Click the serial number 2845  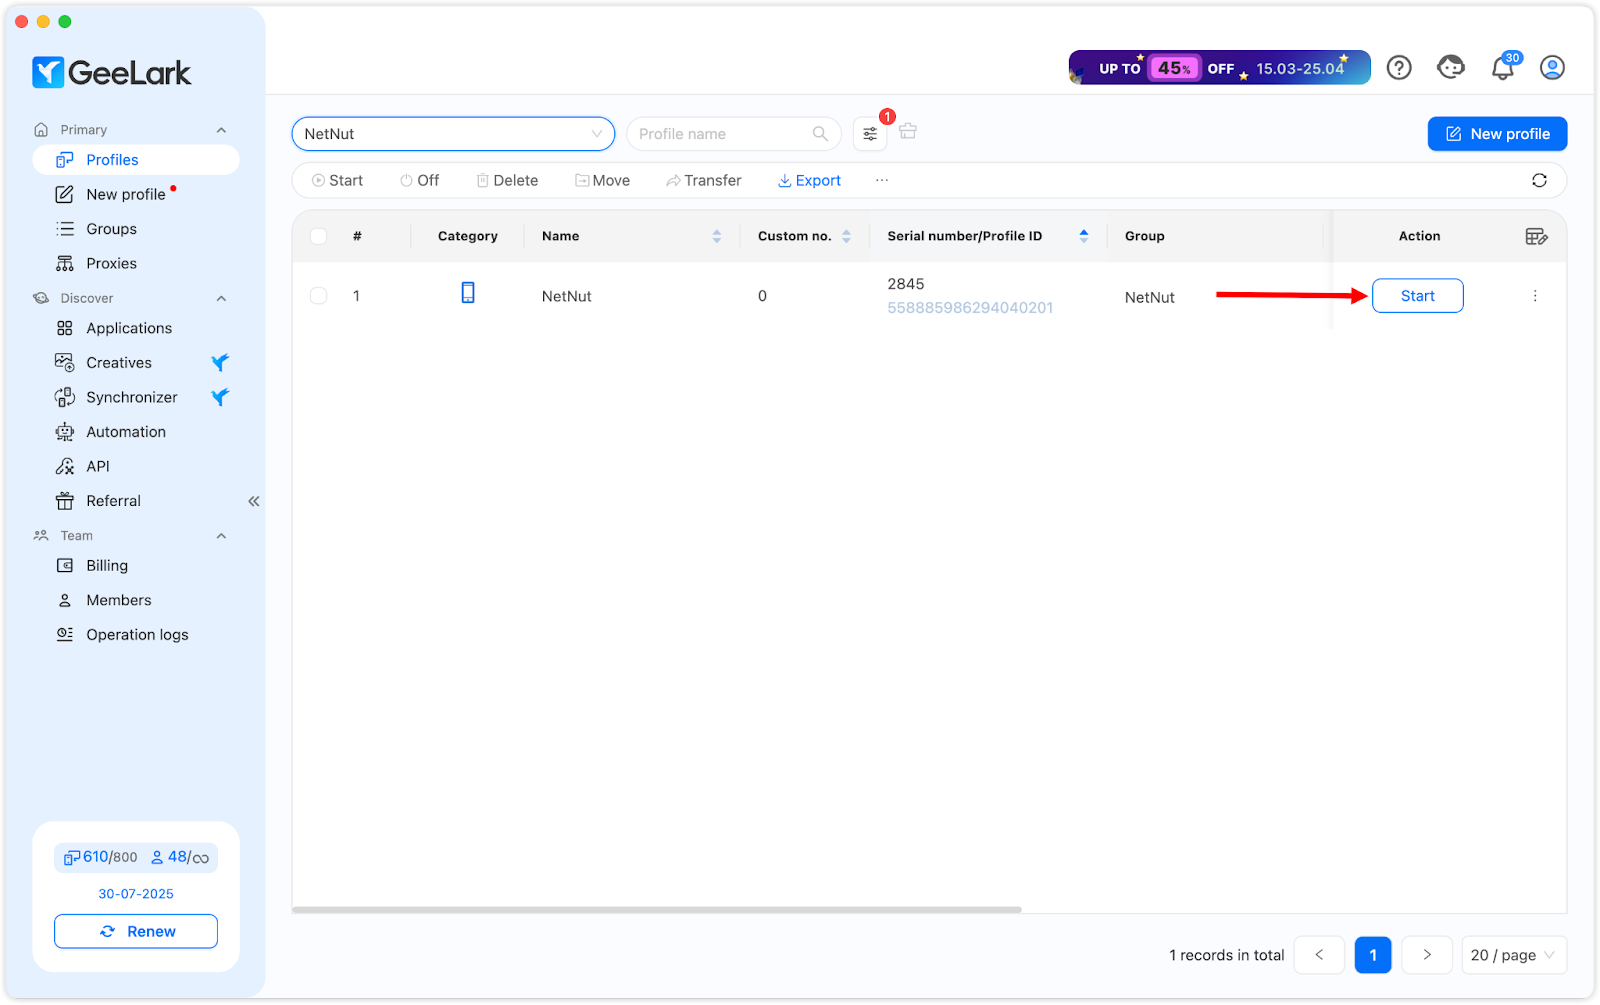[906, 284]
